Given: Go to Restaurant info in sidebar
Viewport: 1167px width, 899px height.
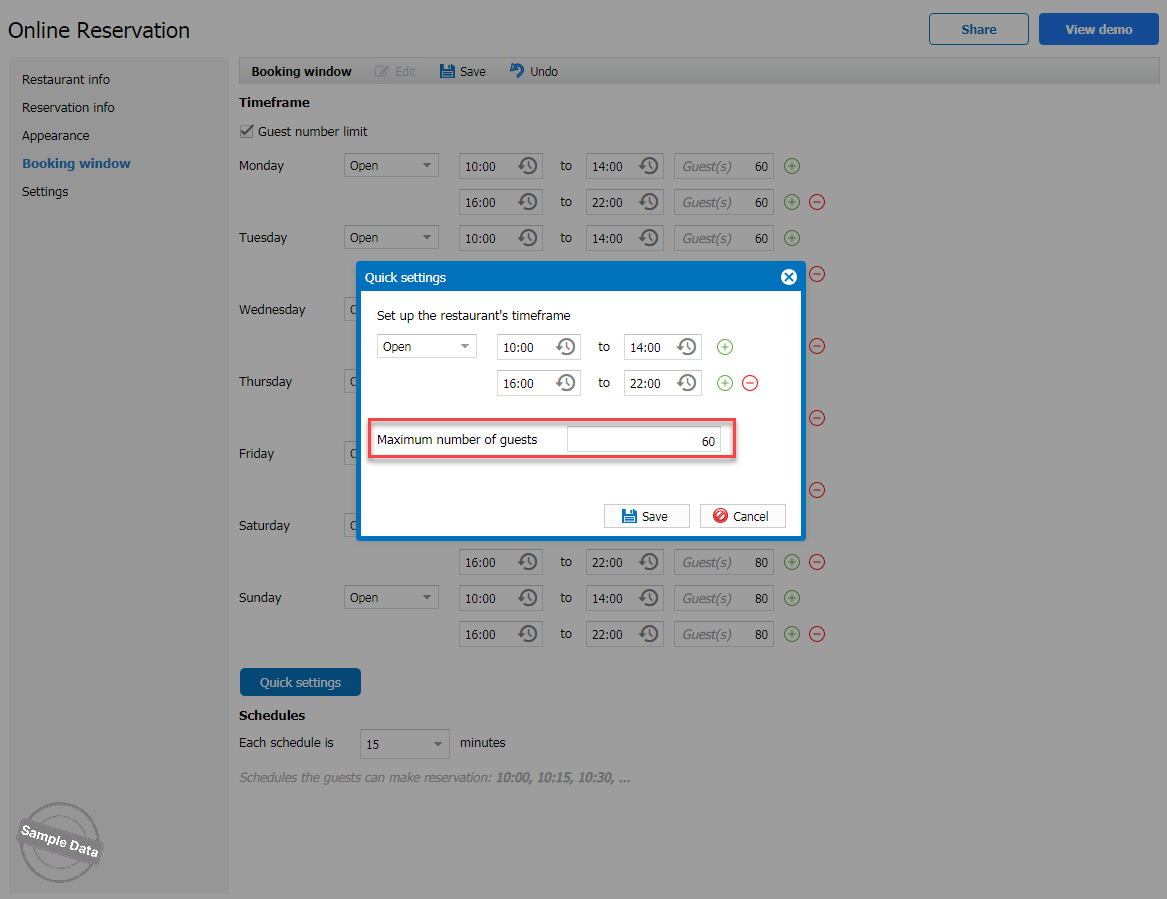Looking at the screenshot, I should click(x=66, y=79).
